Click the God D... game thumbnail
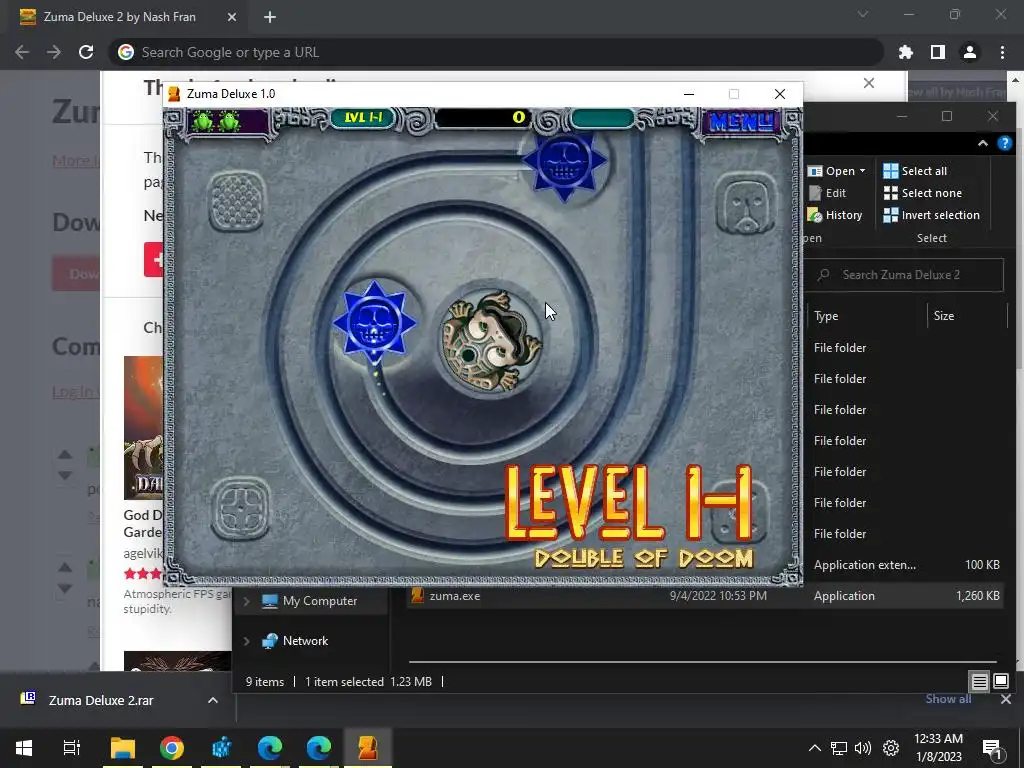1024x768 pixels. (144, 428)
